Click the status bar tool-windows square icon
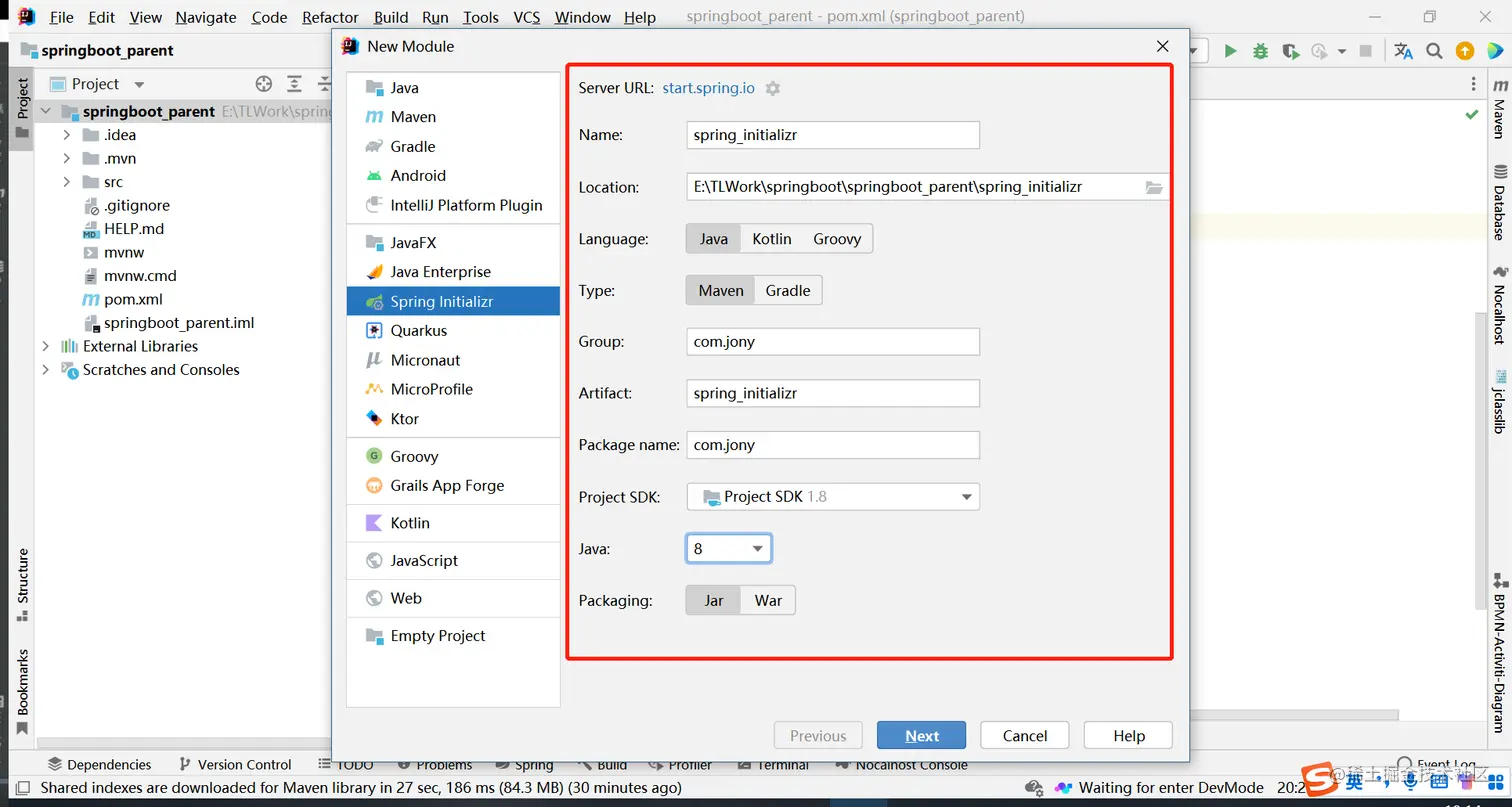Screen dimensions: 1512x807 pyautogui.click(x=22, y=788)
